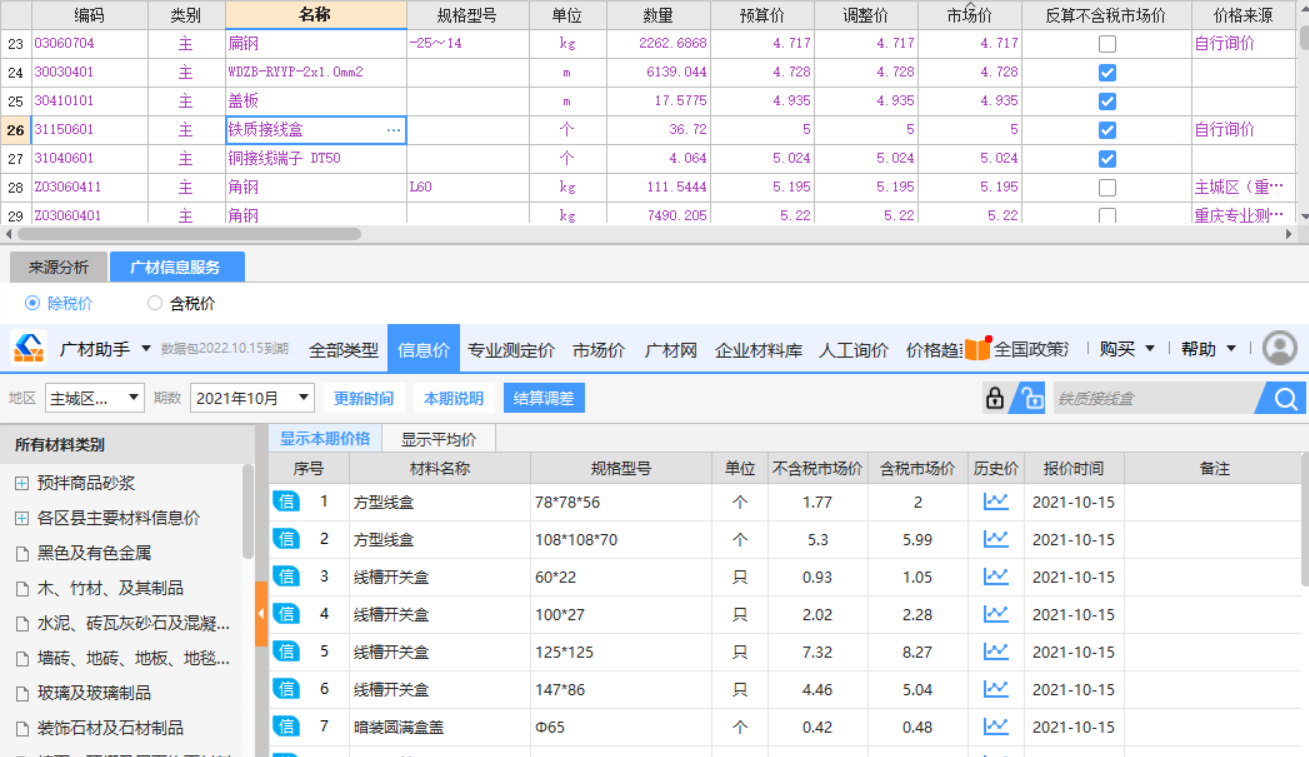Click the 全国政策 link
This screenshot has width=1309, height=757.
tap(1029, 349)
